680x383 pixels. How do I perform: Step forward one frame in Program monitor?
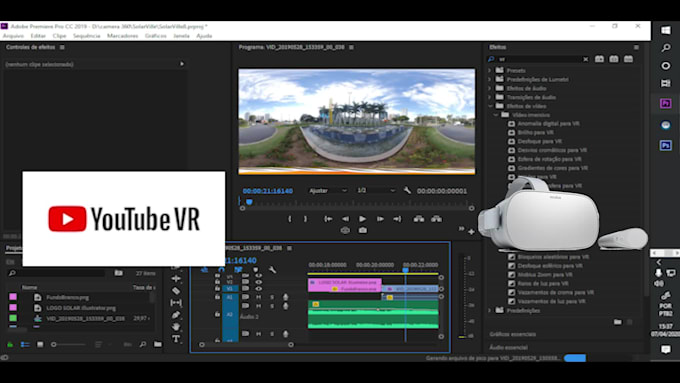(380, 219)
